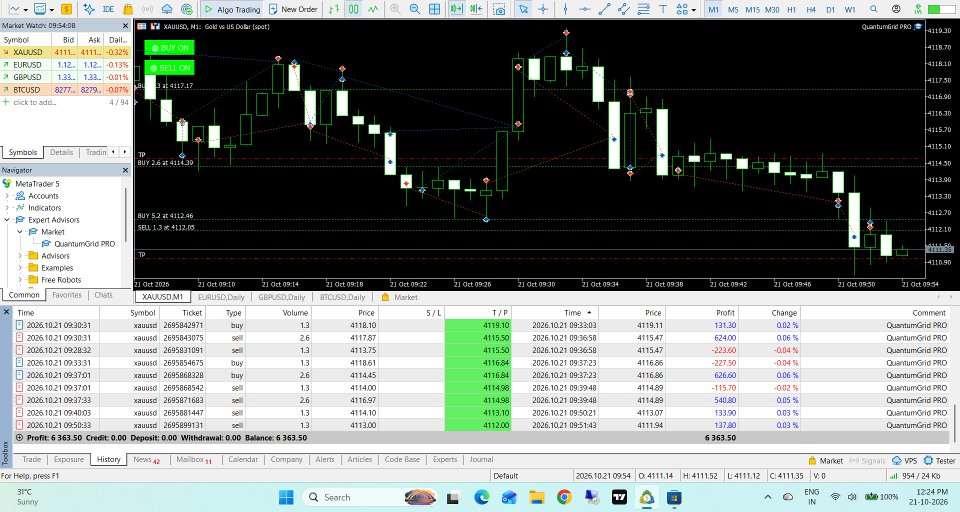Select the text label tool
Image resolution: width=960 pixels, height=512 pixels.
point(663,9)
